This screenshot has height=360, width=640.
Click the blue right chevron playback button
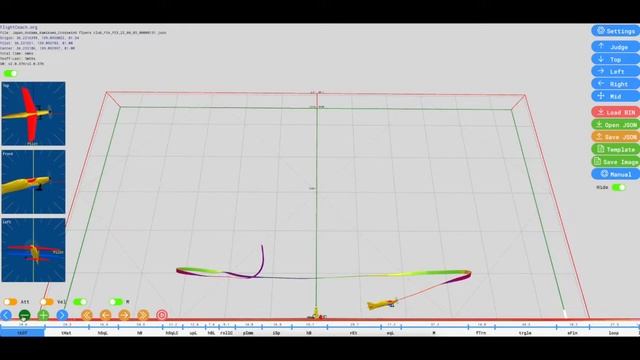(x=62, y=315)
